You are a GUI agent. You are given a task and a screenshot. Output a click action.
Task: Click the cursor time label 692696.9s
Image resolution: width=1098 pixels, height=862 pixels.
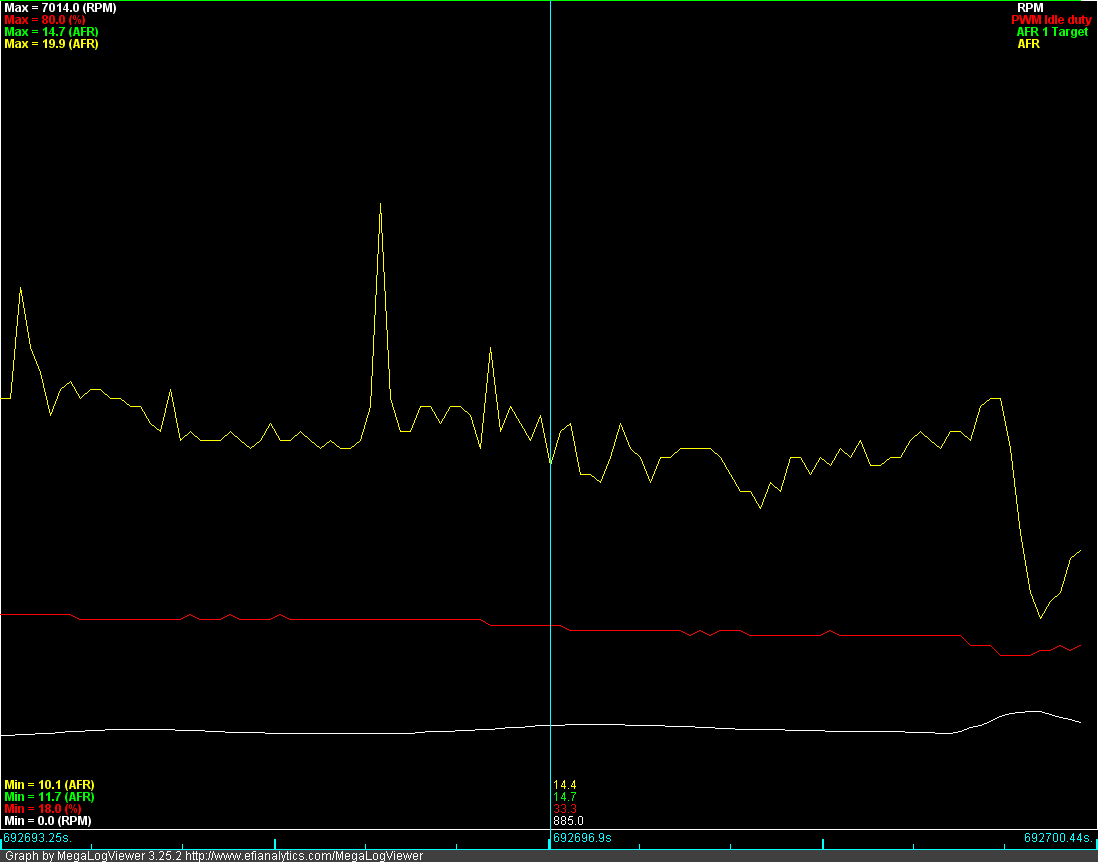click(583, 837)
